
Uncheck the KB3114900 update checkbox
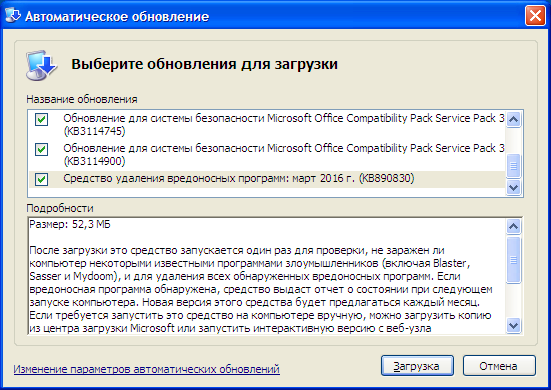[41, 149]
